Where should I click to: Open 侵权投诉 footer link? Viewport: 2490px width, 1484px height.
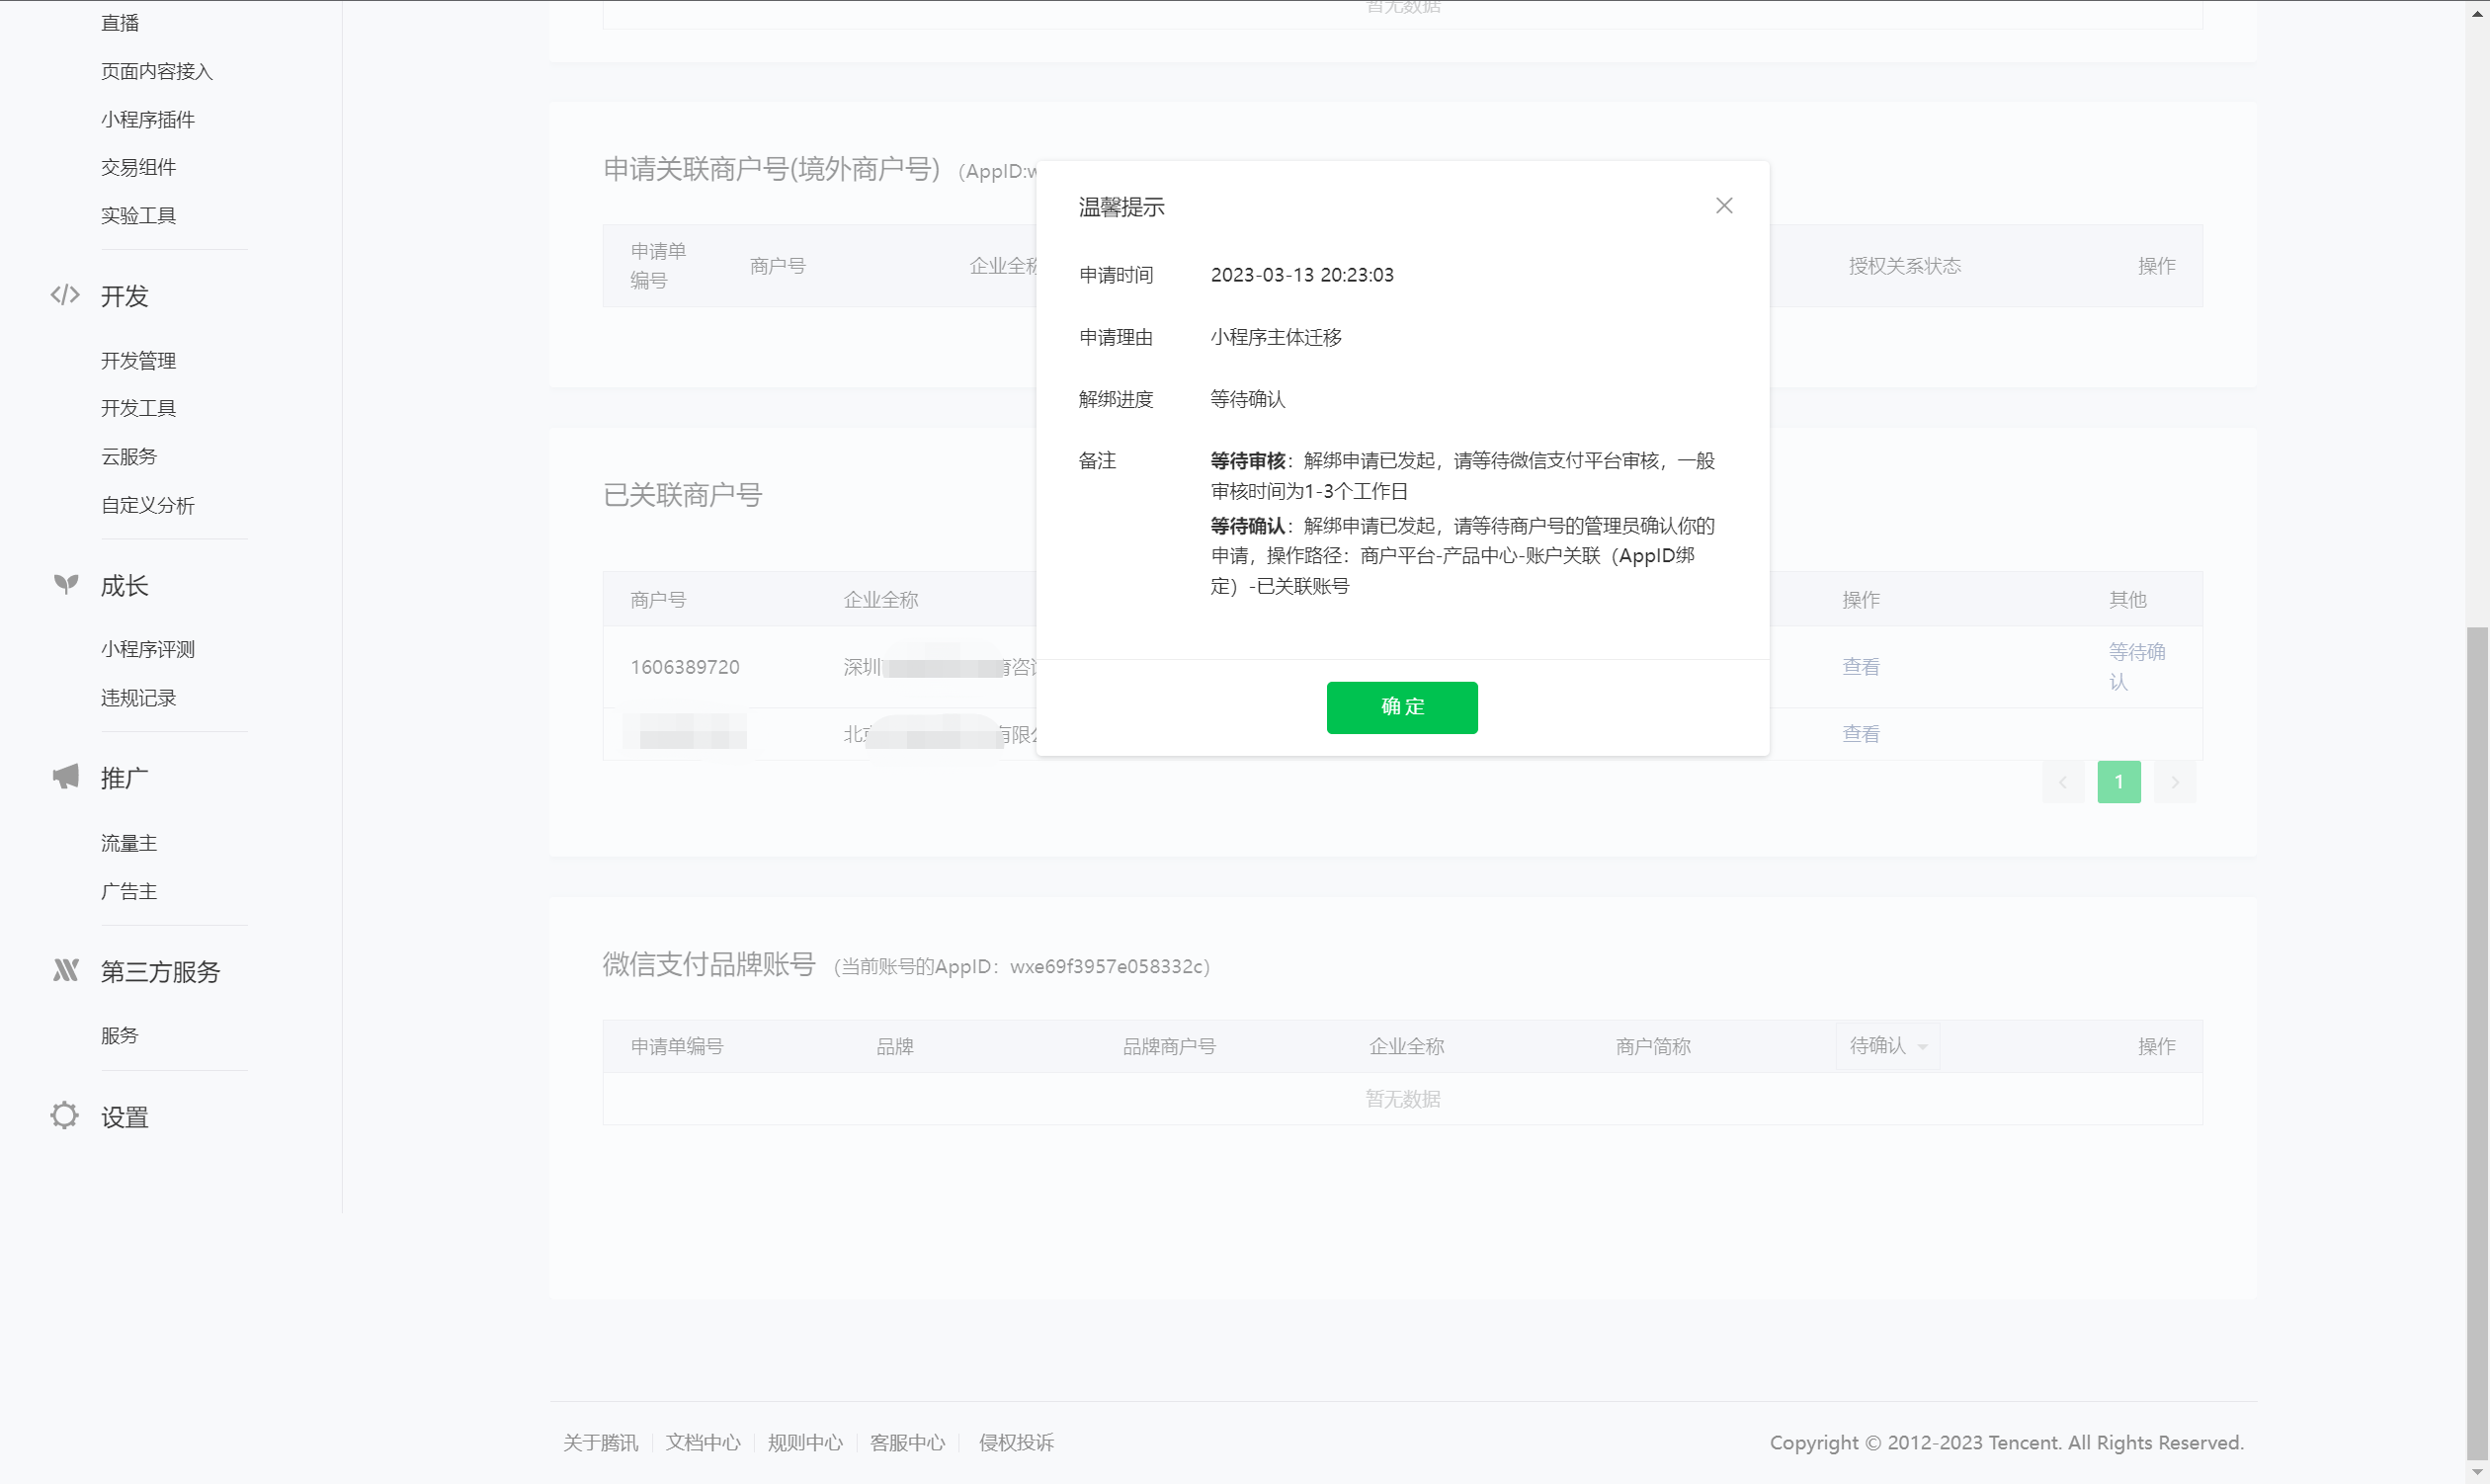pos(1016,1442)
